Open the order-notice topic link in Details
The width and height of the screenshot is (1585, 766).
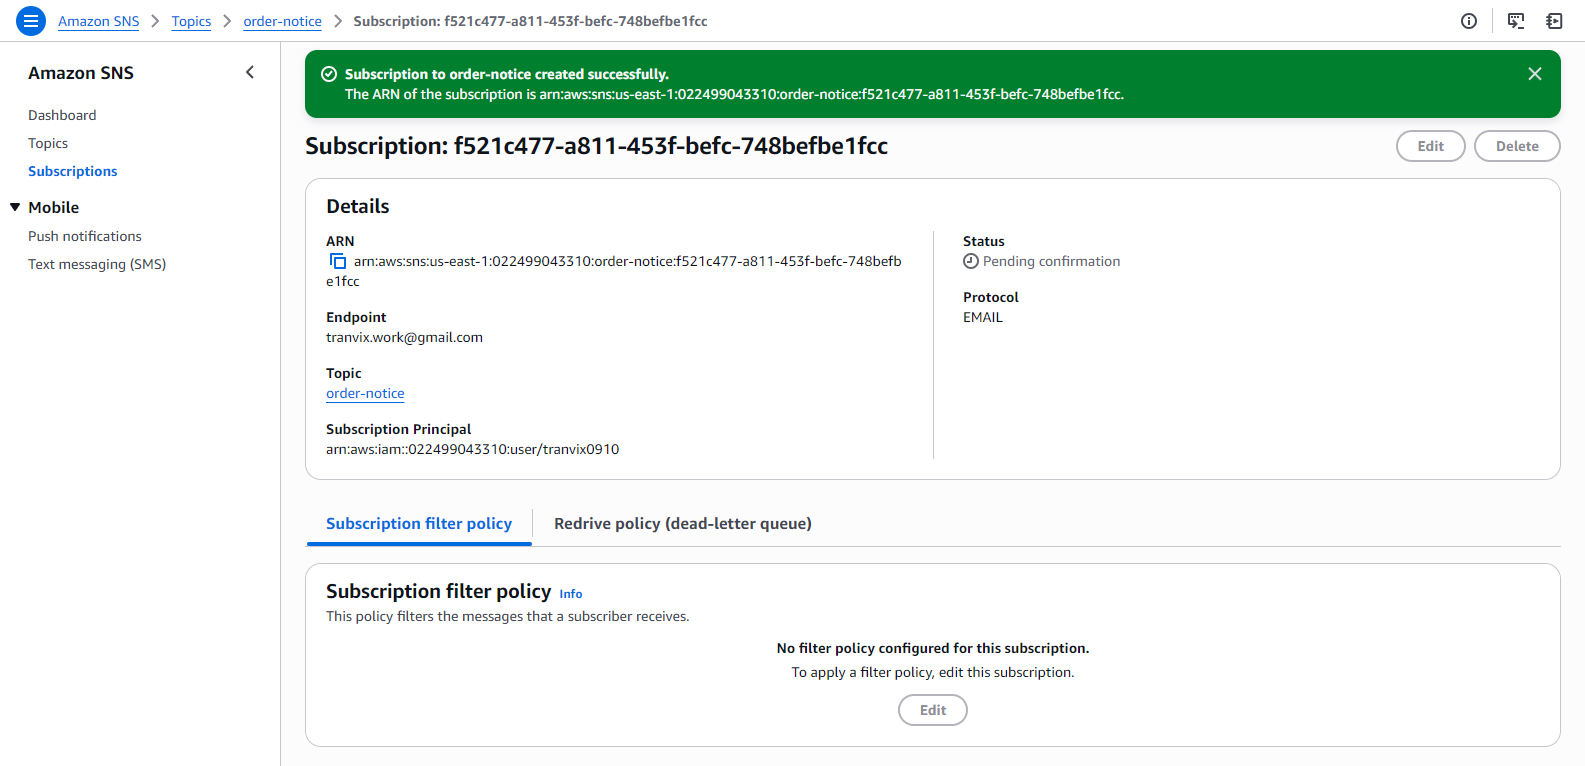[x=365, y=393]
